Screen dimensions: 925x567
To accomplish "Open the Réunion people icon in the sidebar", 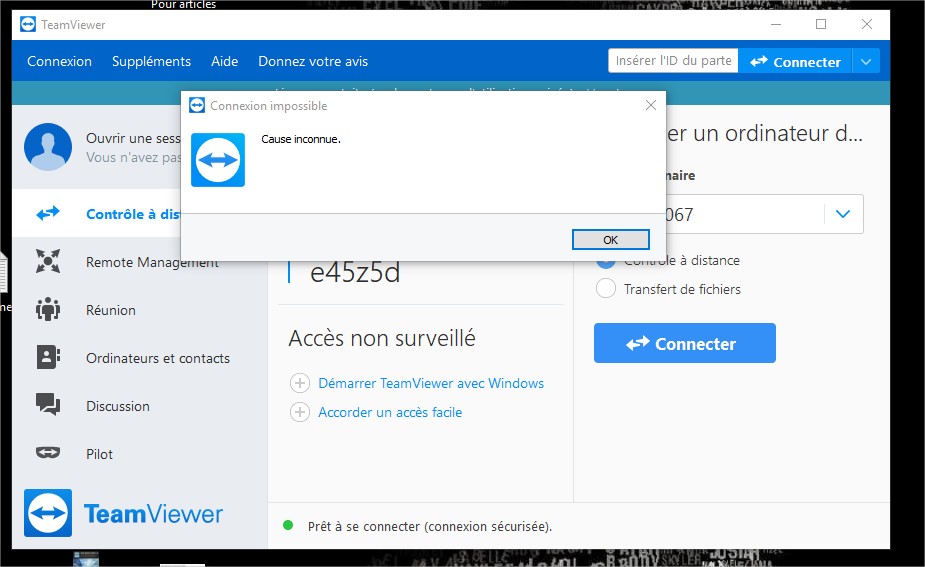I will click(48, 309).
